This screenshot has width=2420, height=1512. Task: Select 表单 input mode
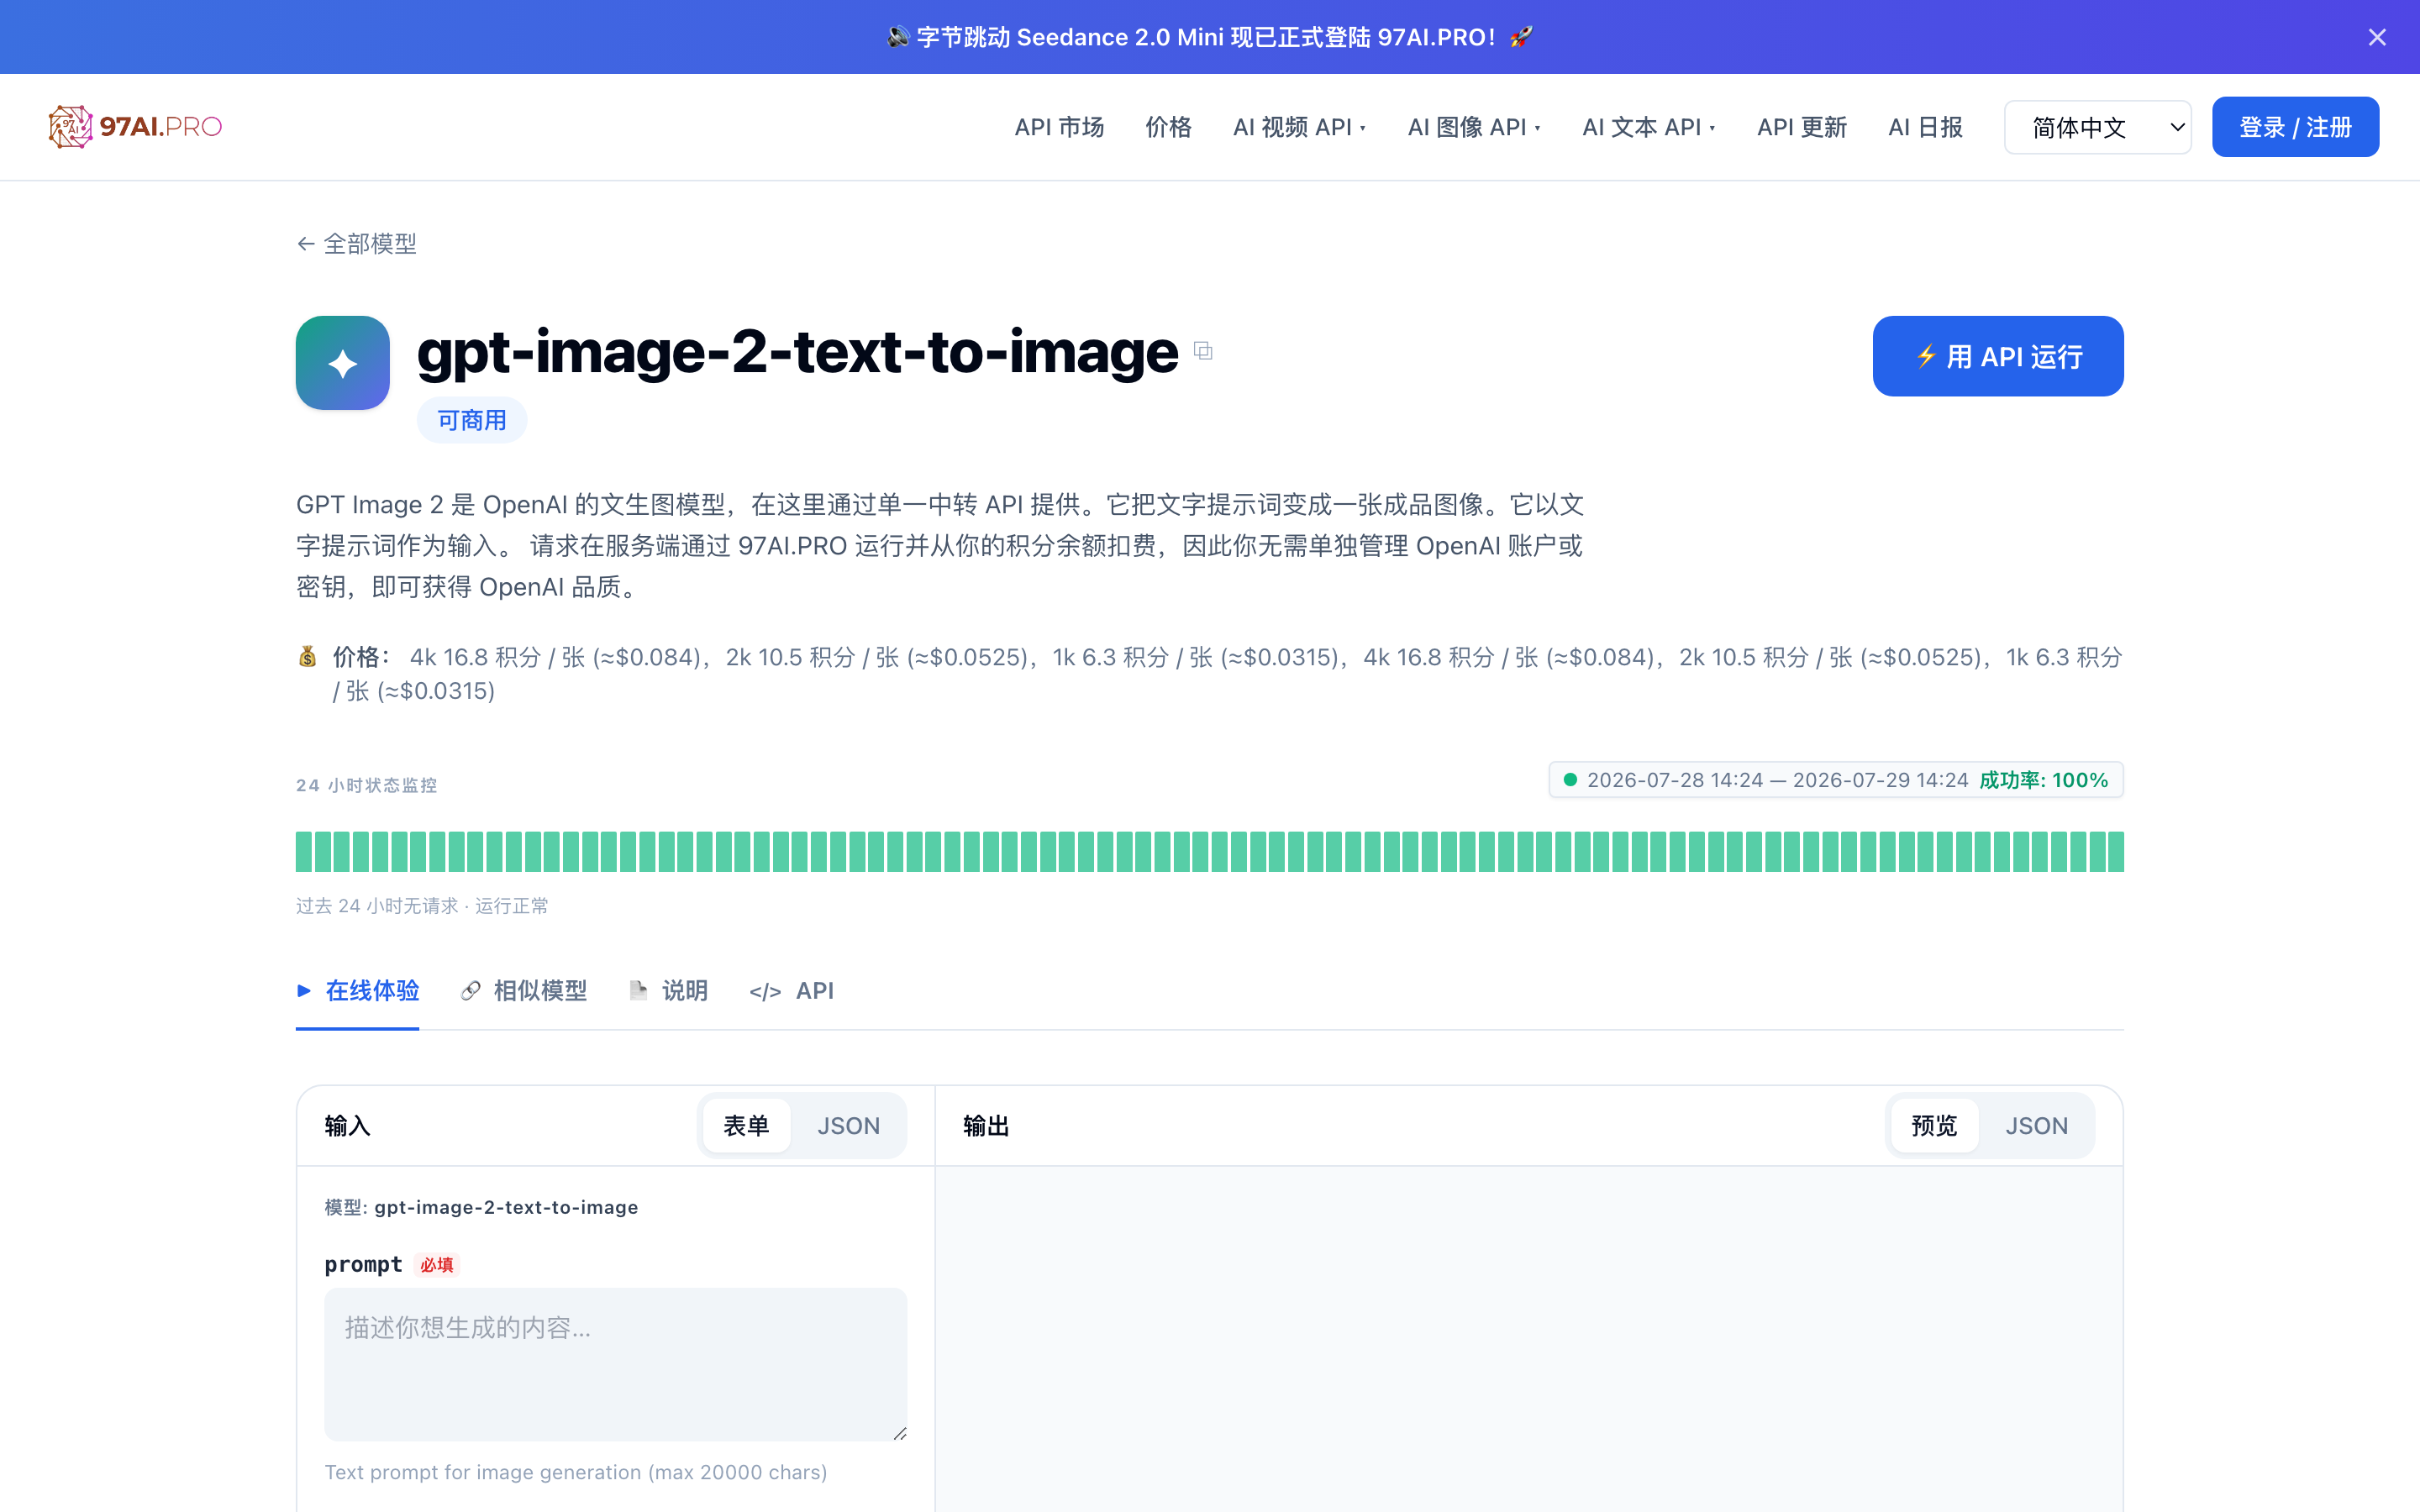point(746,1126)
